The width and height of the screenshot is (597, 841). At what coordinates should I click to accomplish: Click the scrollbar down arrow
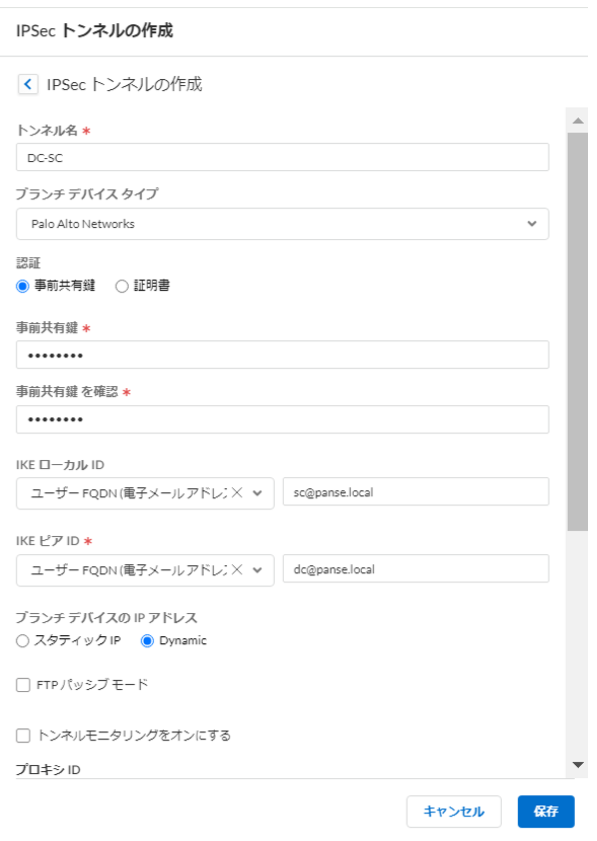pyautogui.click(x=578, y=765)
